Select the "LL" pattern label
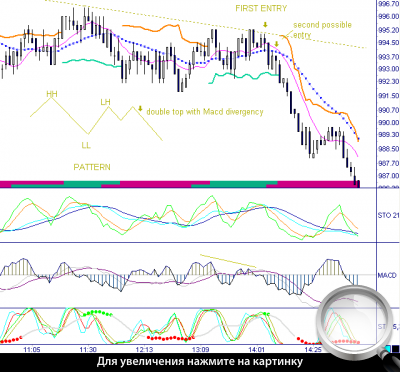 pyautogui.click(x=86, y=145)
